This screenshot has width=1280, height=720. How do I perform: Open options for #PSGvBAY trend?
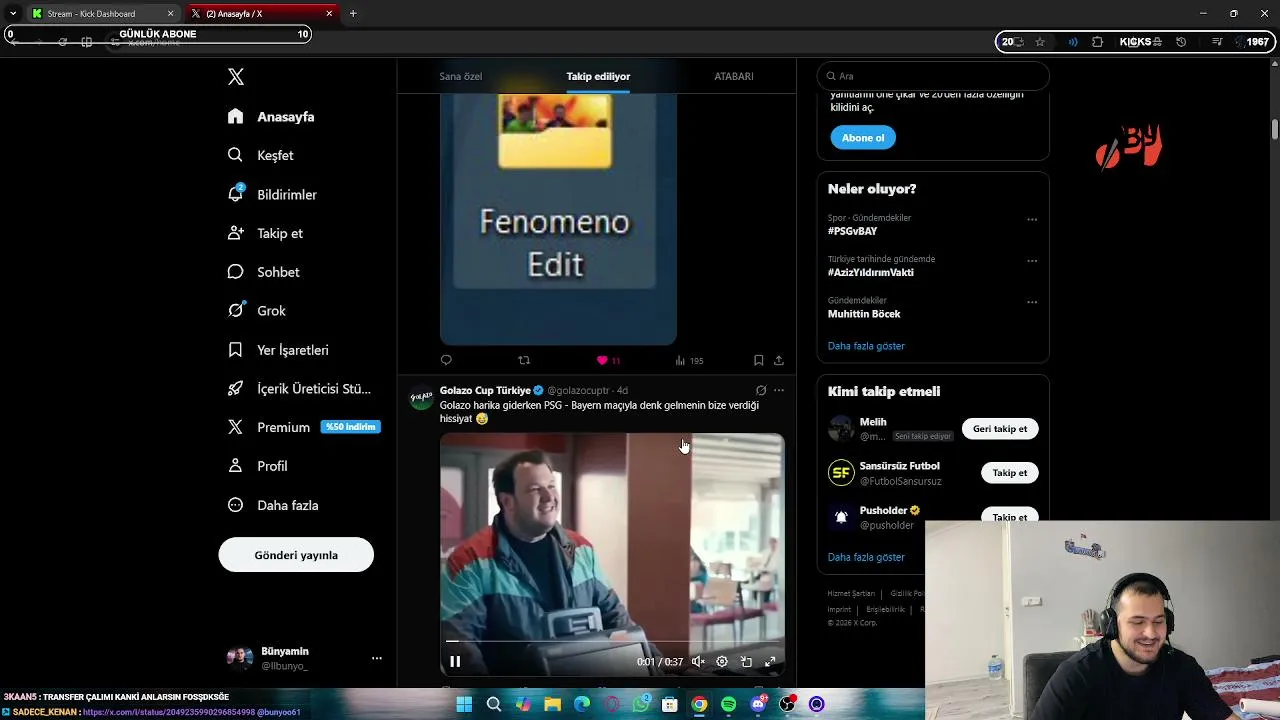(x=1032, y=219)
